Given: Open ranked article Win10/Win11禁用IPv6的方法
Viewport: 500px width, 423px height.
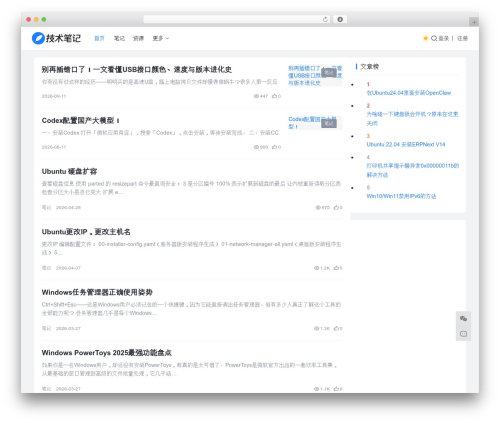Looking at the screenshot, I should [401, 196].
